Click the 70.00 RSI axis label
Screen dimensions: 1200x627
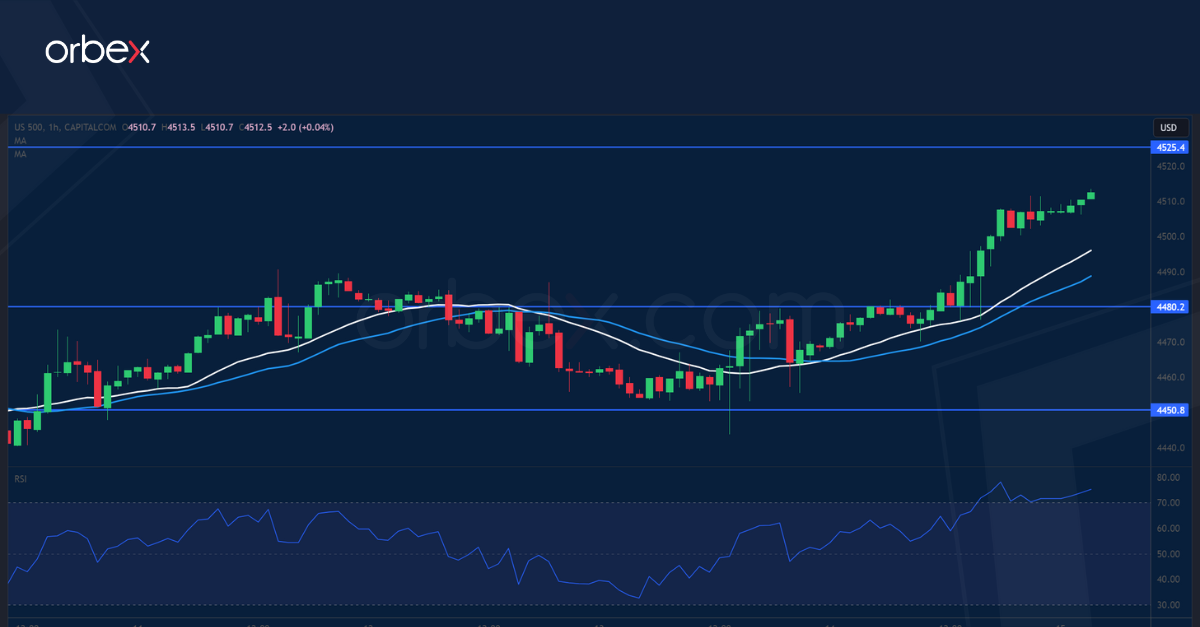(x=1171, y=503)
